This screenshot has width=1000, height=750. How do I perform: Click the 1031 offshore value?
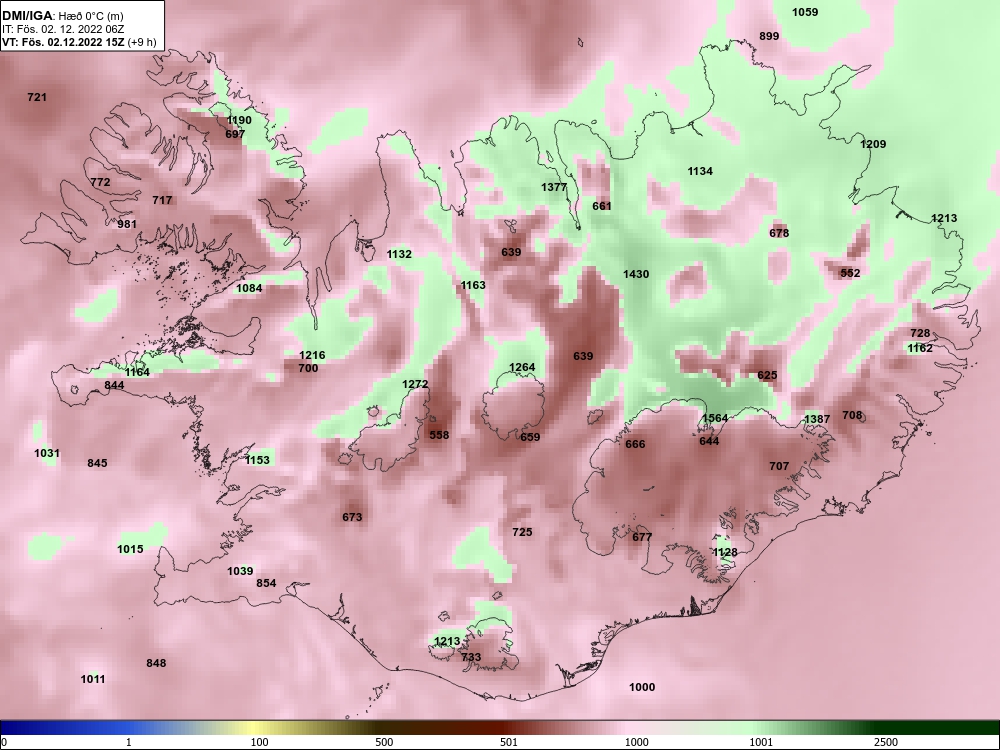point(47,453)
